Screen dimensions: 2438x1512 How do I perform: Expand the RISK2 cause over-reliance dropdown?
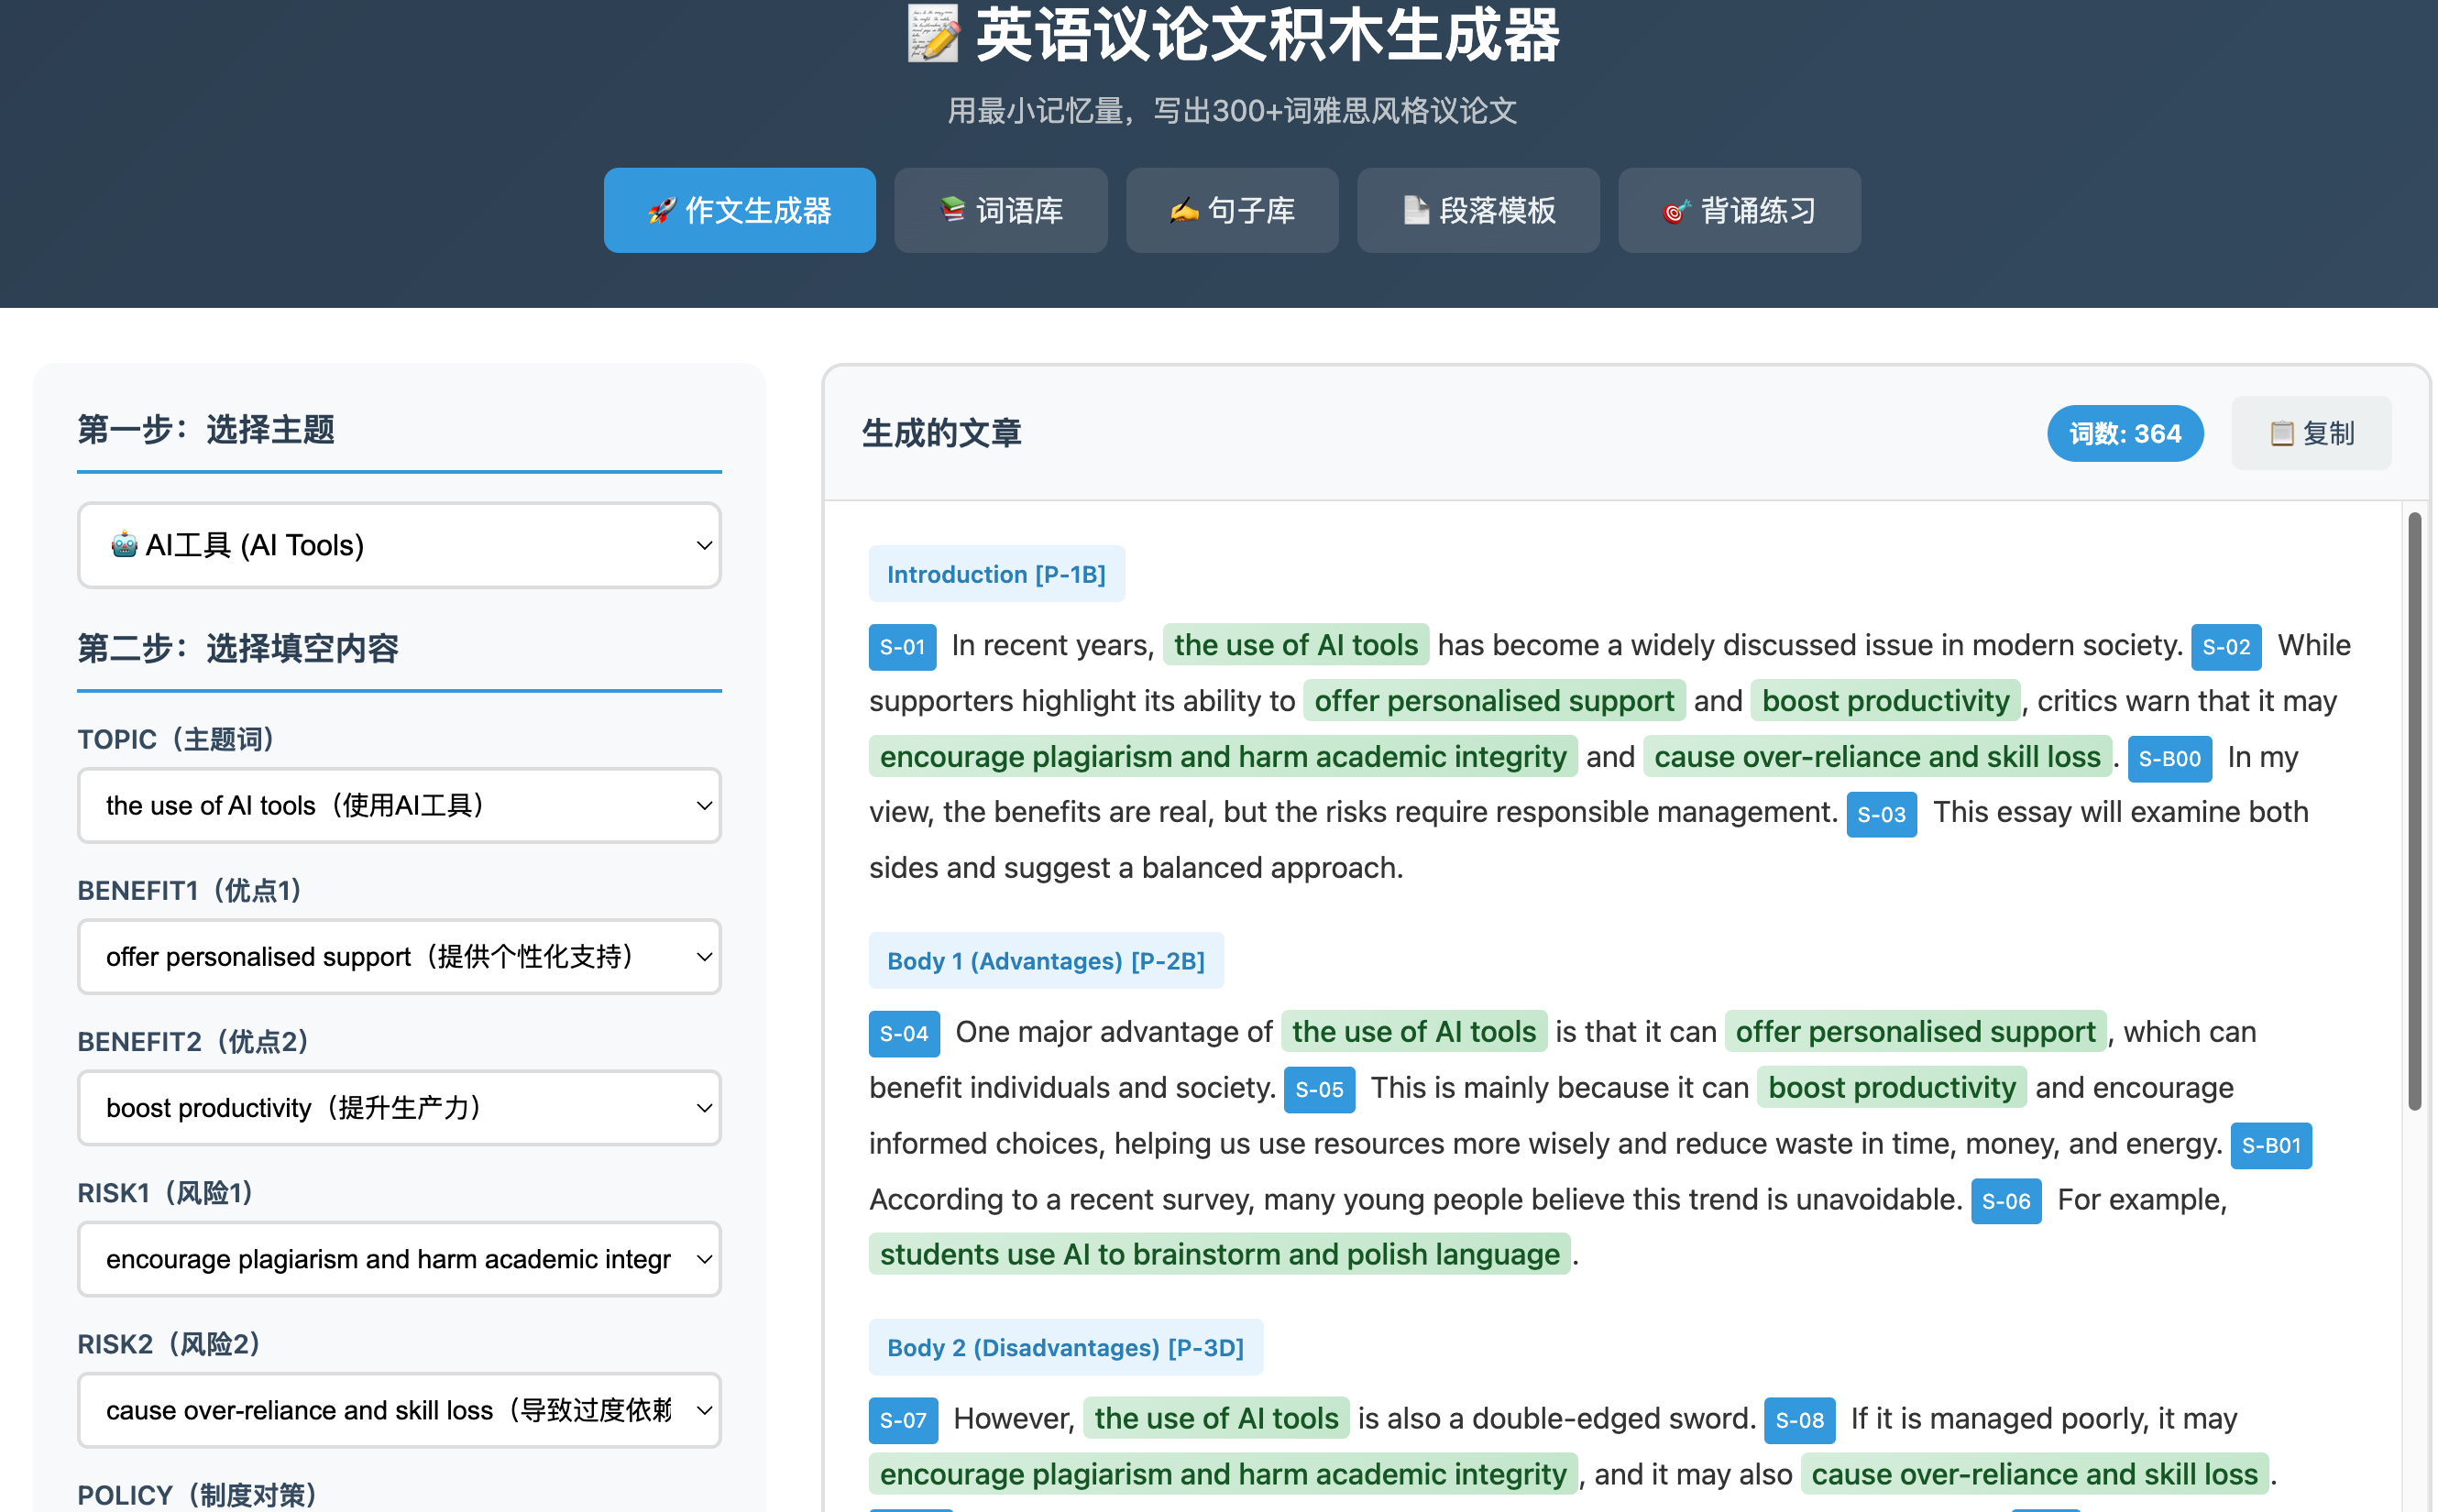pos(399,1410)
